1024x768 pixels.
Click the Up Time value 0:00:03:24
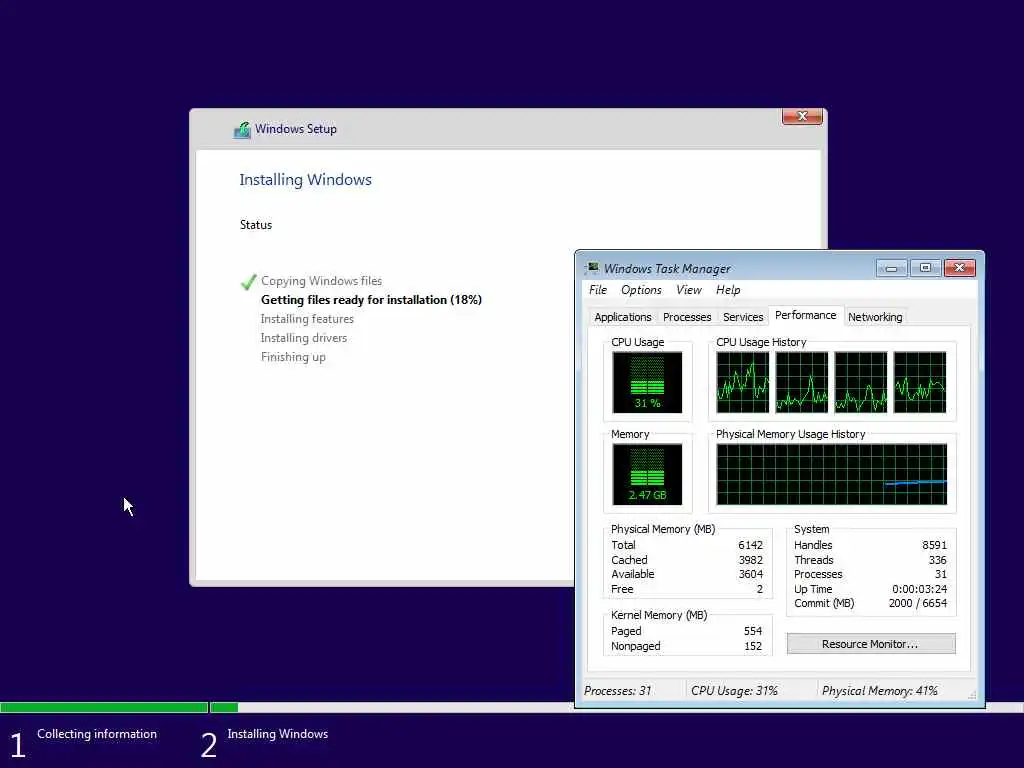pyautogui.click(x=920, y=589)
